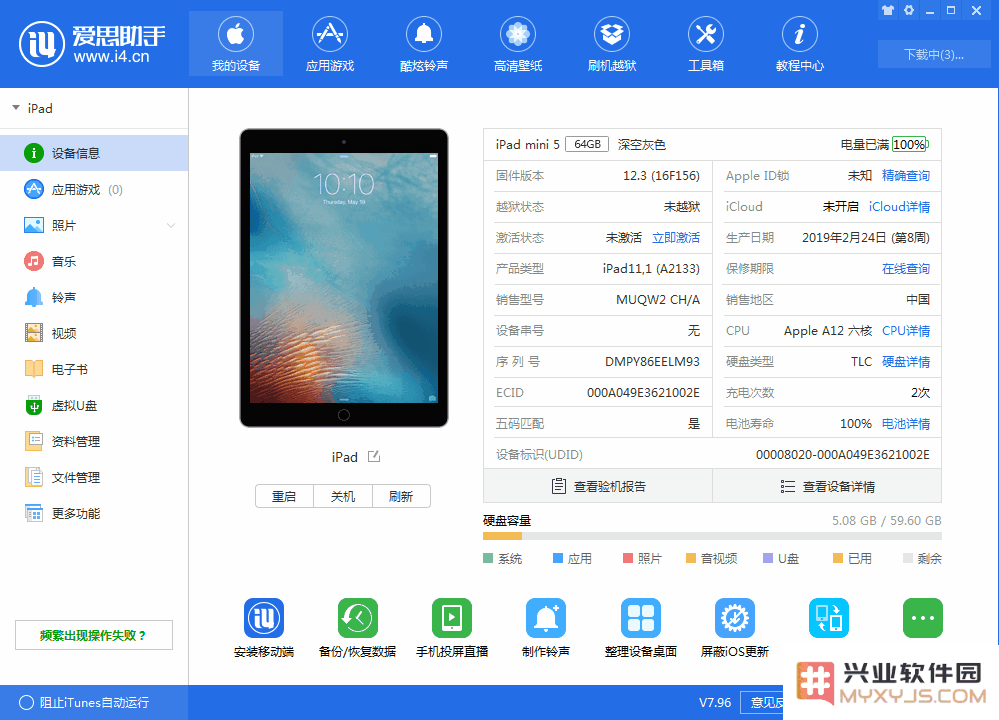The height and width of the screenshot is (720, 999).
Task: Open 教程中心 tutorial center tab
Action: 800,43
